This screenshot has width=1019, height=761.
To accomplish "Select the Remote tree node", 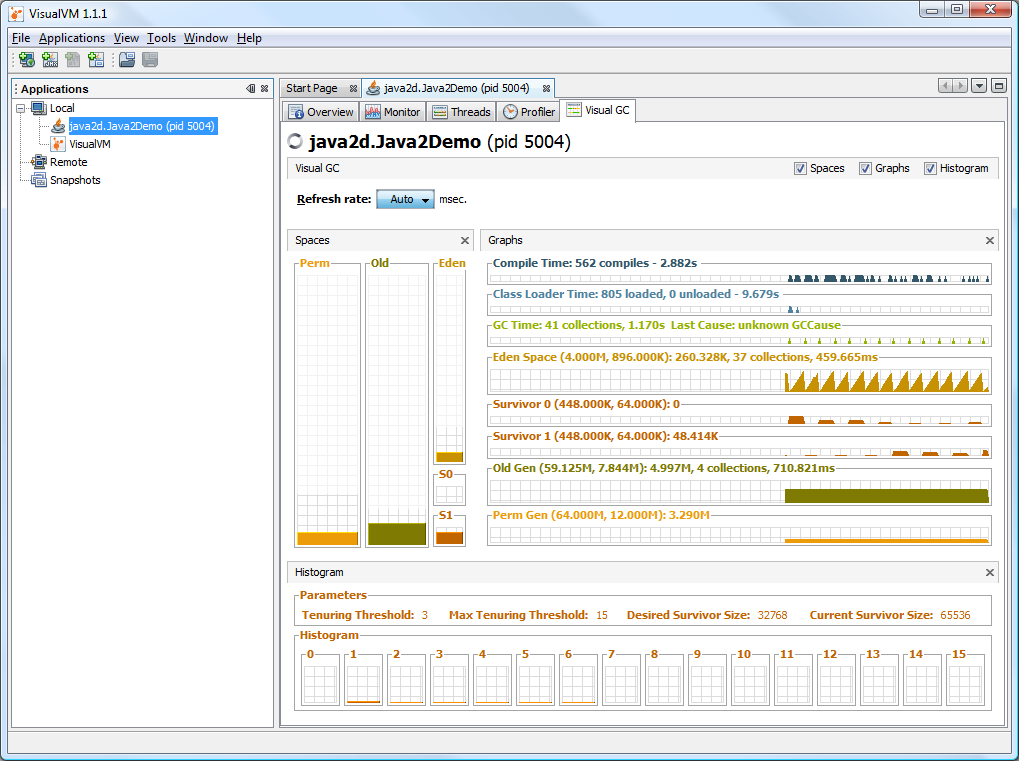I will 68,162.
